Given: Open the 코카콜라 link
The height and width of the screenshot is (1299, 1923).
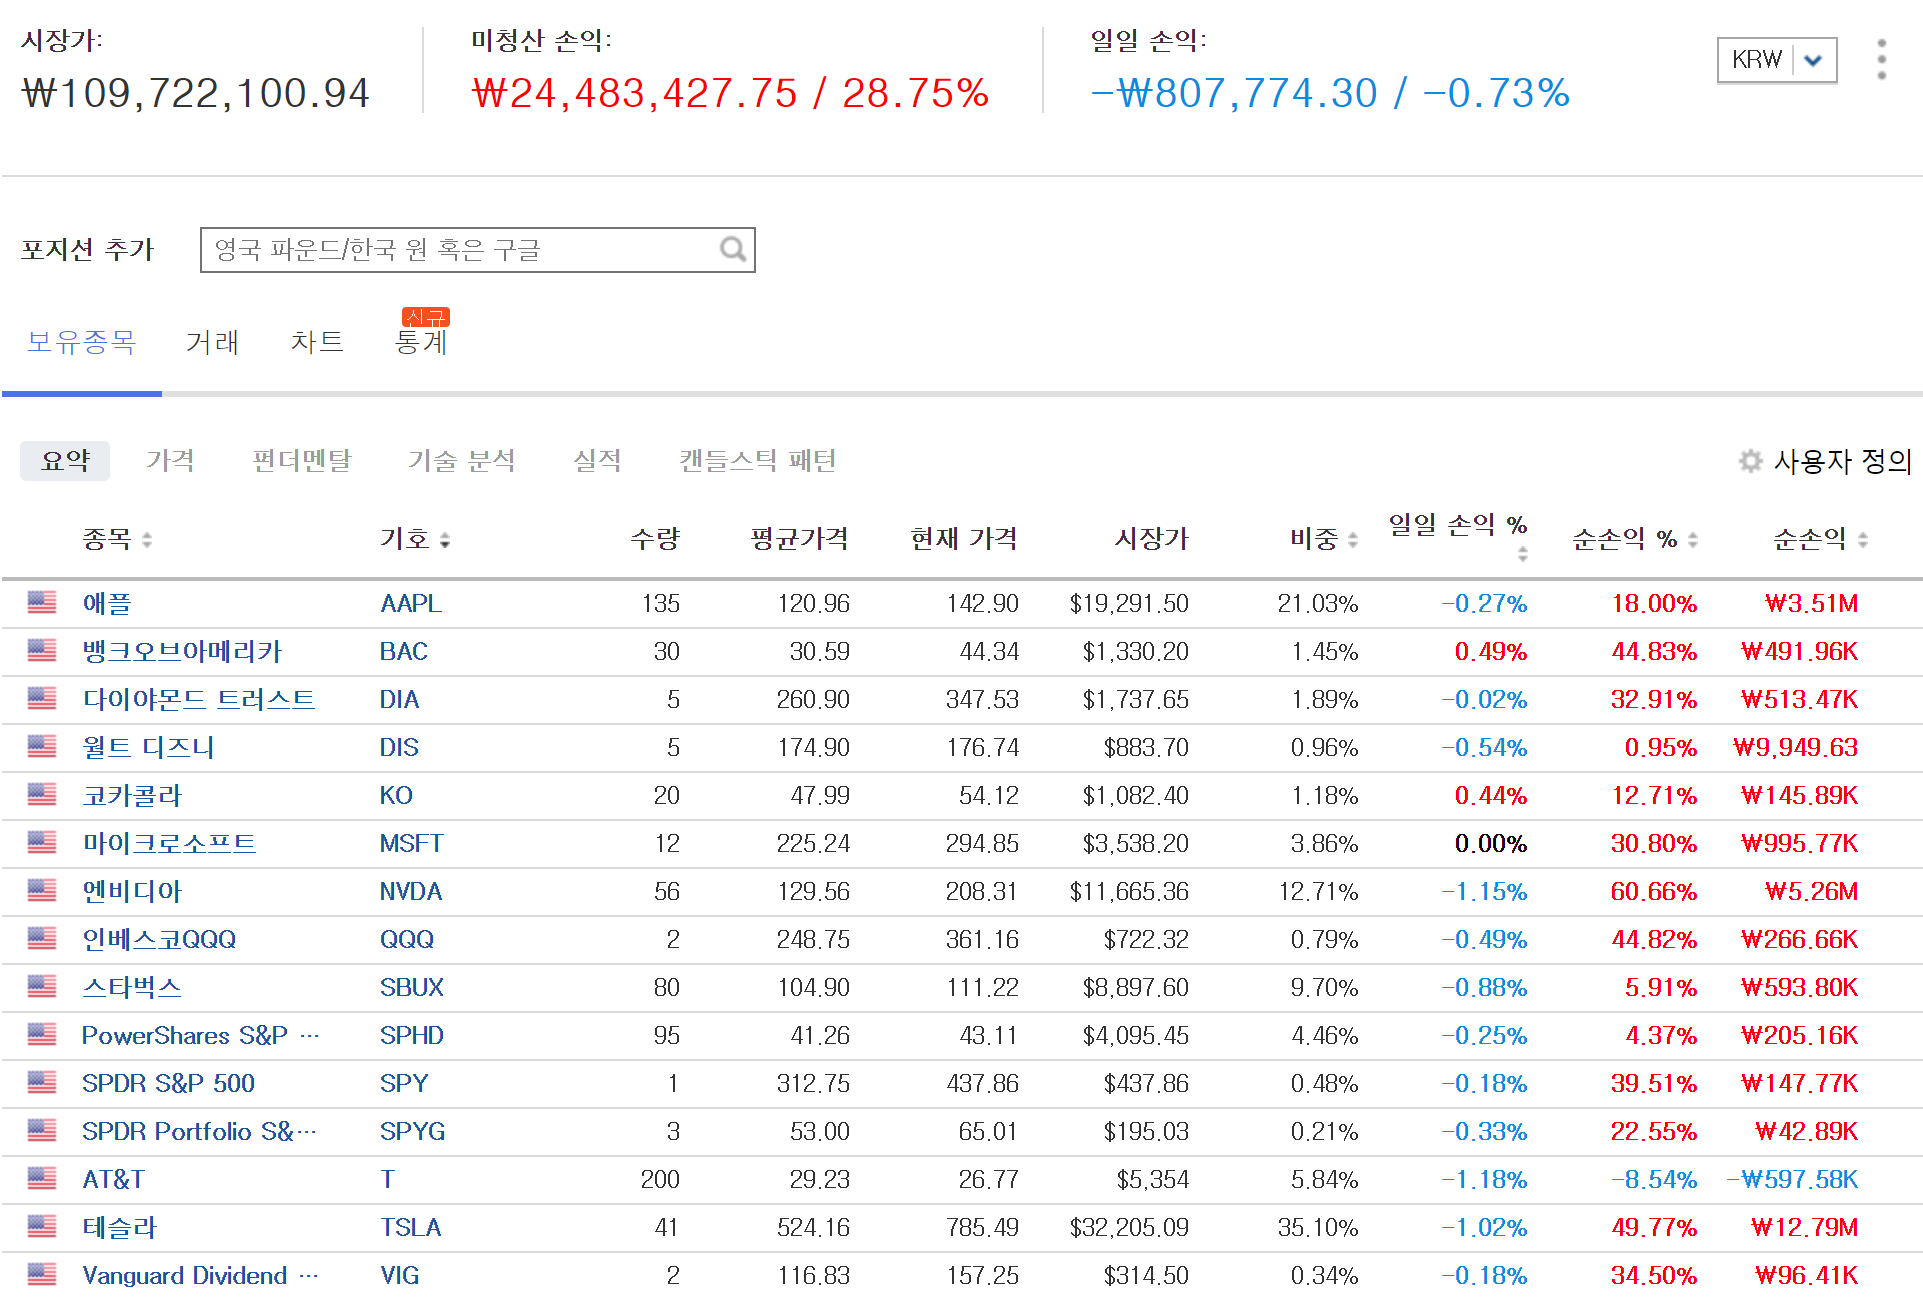Looking at the screenshot, I should 132,796.
